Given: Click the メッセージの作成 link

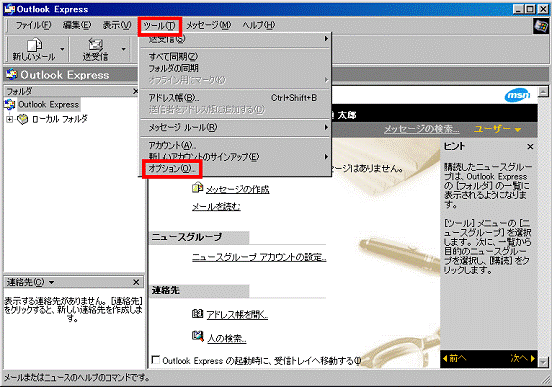Looking at the screenshot, I should [238, 189].
